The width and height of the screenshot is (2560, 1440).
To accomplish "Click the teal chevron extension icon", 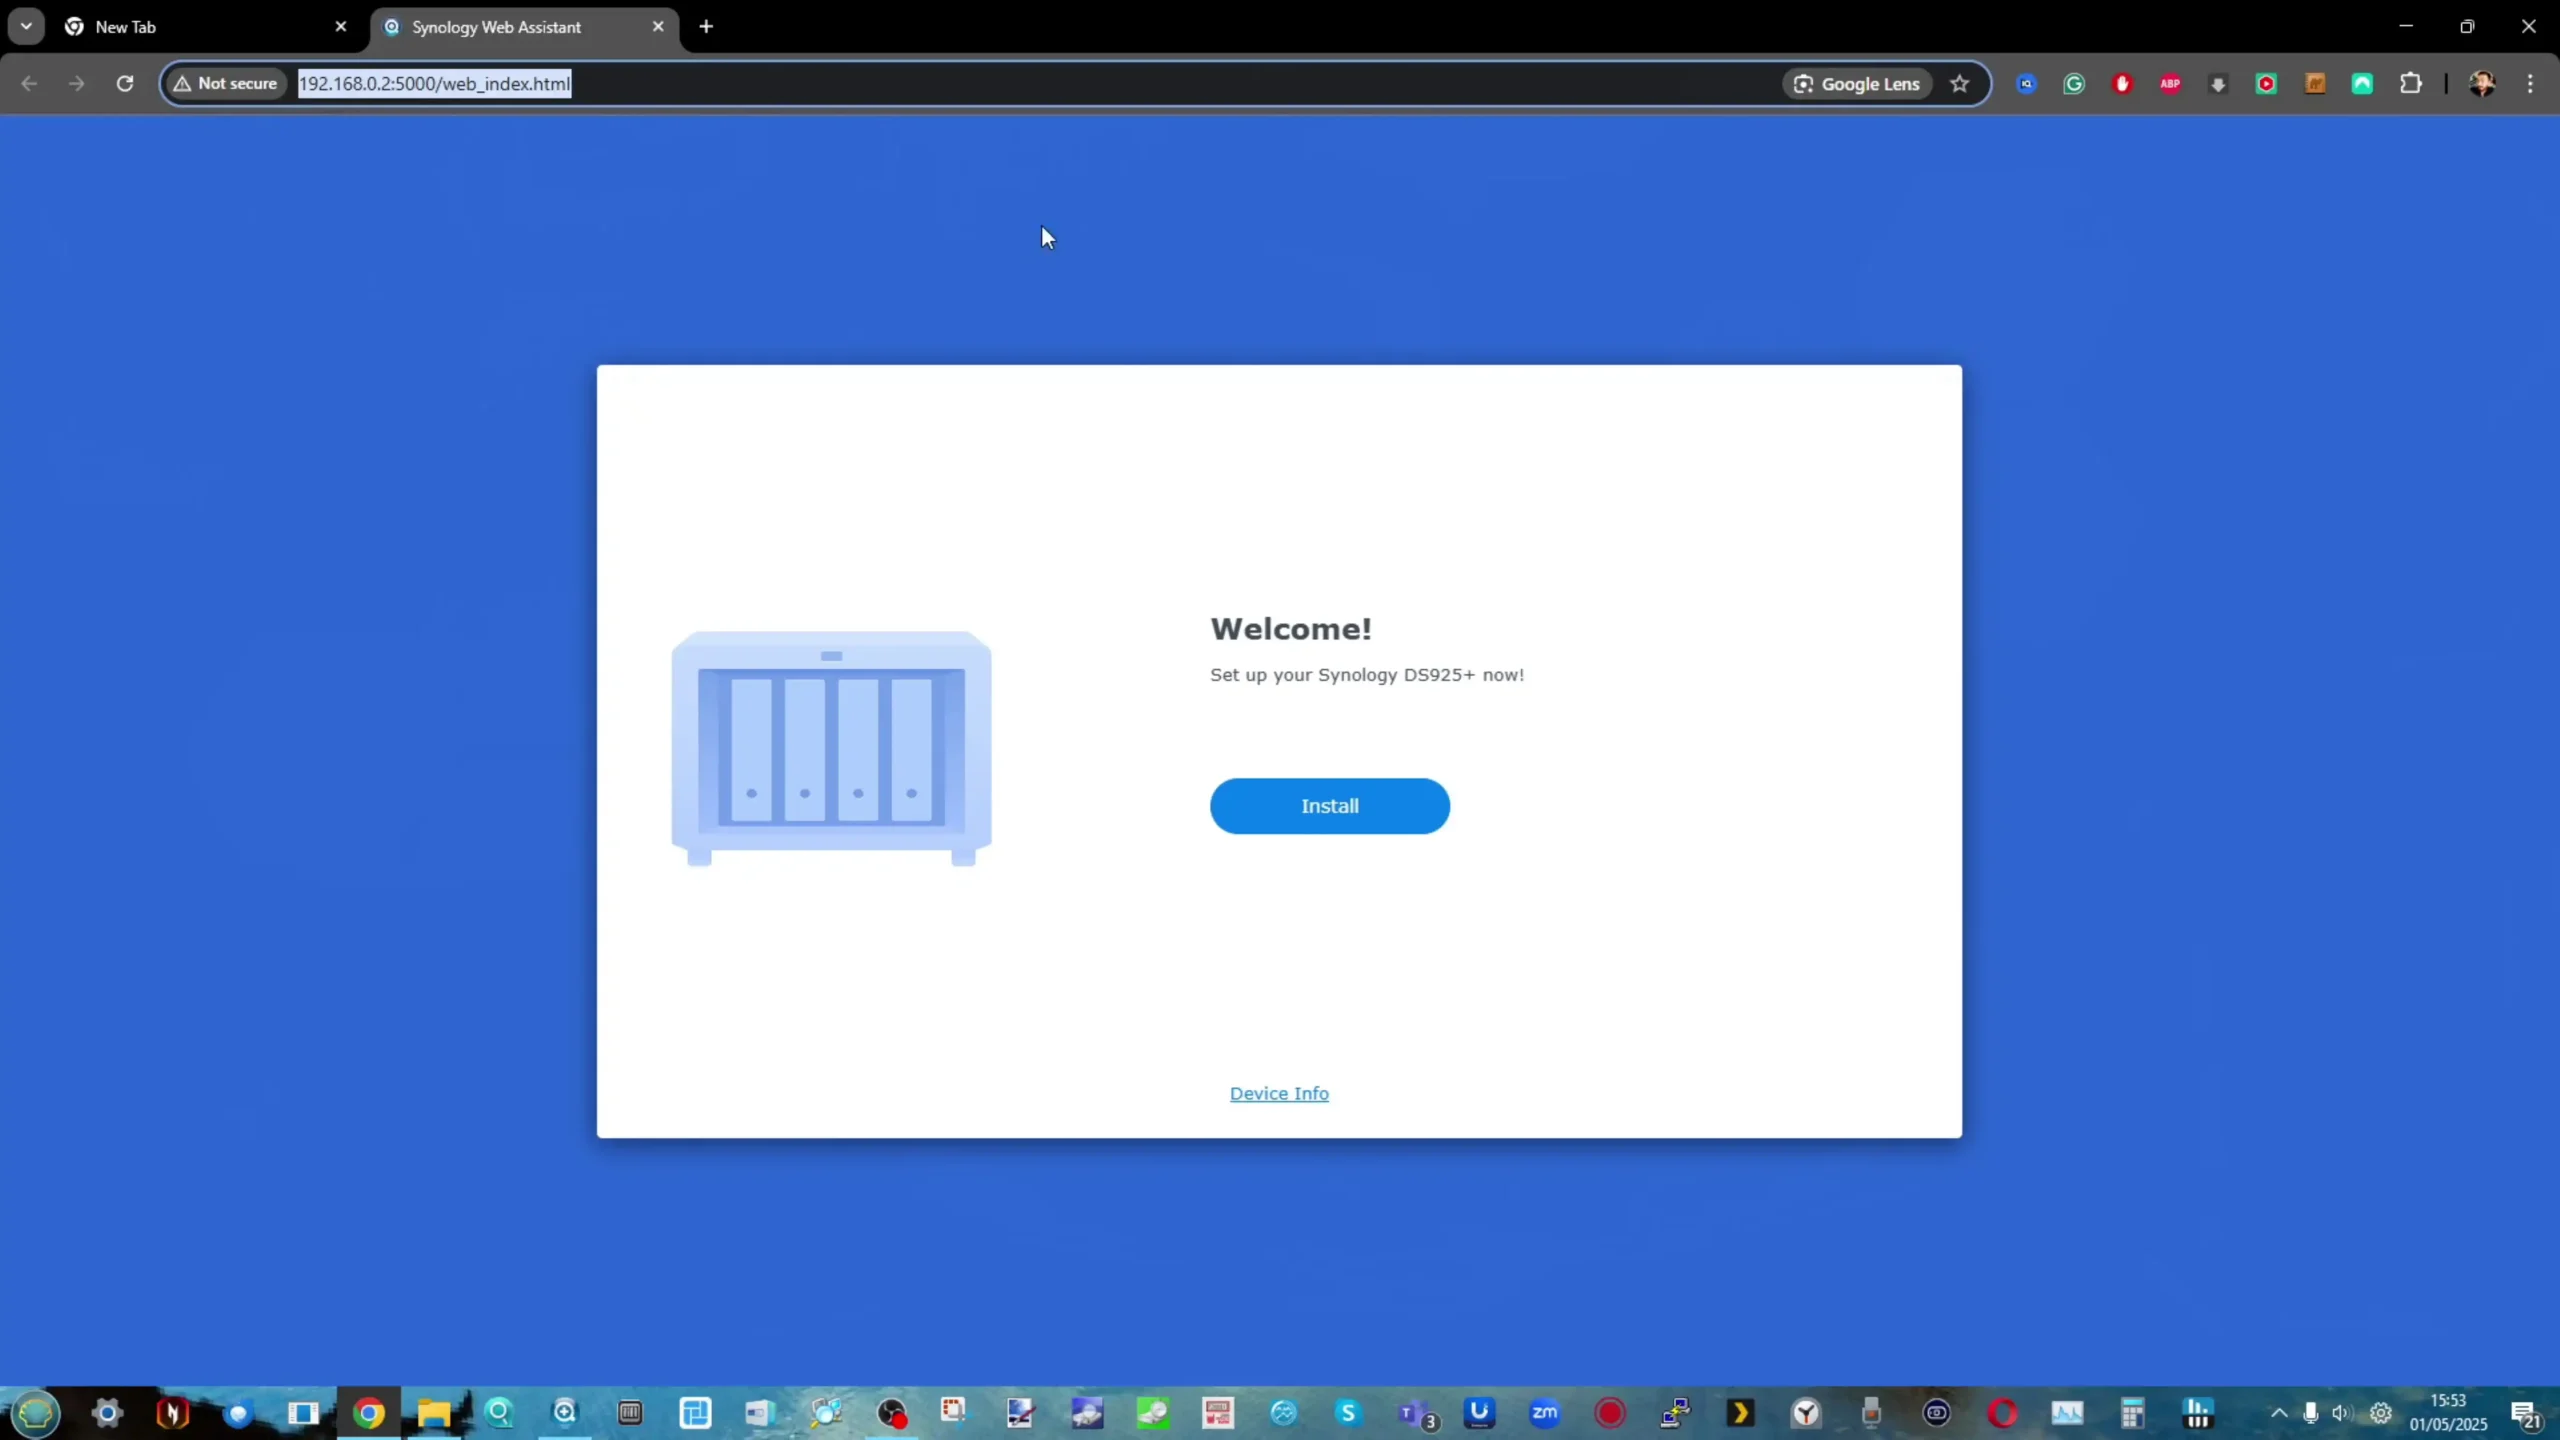I will pyautogui.click(x=2362, y=84).
